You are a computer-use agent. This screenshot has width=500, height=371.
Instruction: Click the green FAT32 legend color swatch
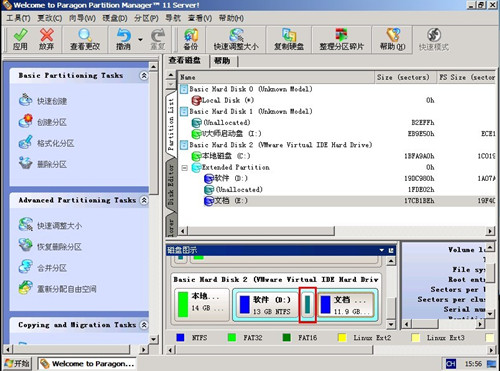click(232, 338)
